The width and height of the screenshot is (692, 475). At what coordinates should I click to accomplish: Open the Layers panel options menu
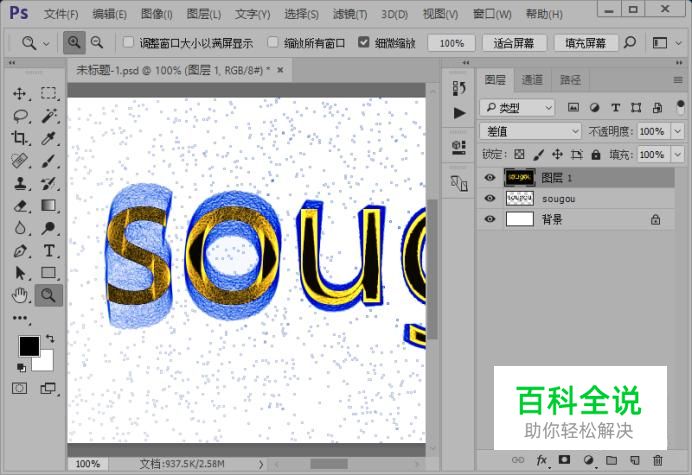click(678, 80)
